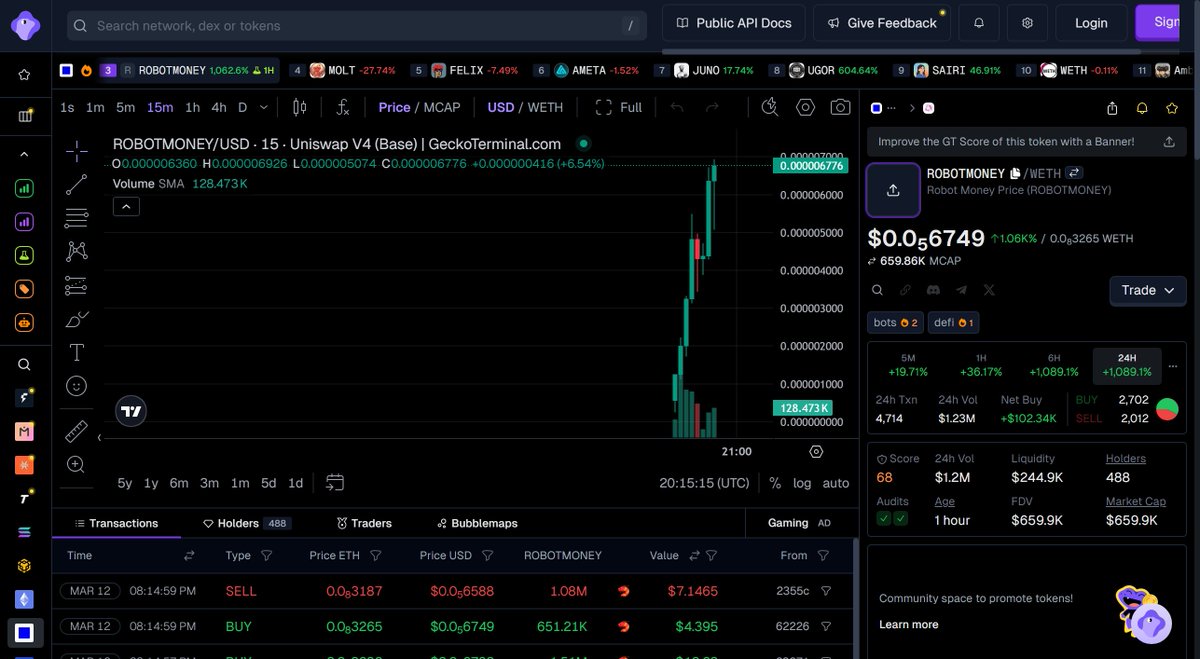Expand the Trade dropdown button
The height and width of the screenshot is (659, 1200).
coord(1147,290)
